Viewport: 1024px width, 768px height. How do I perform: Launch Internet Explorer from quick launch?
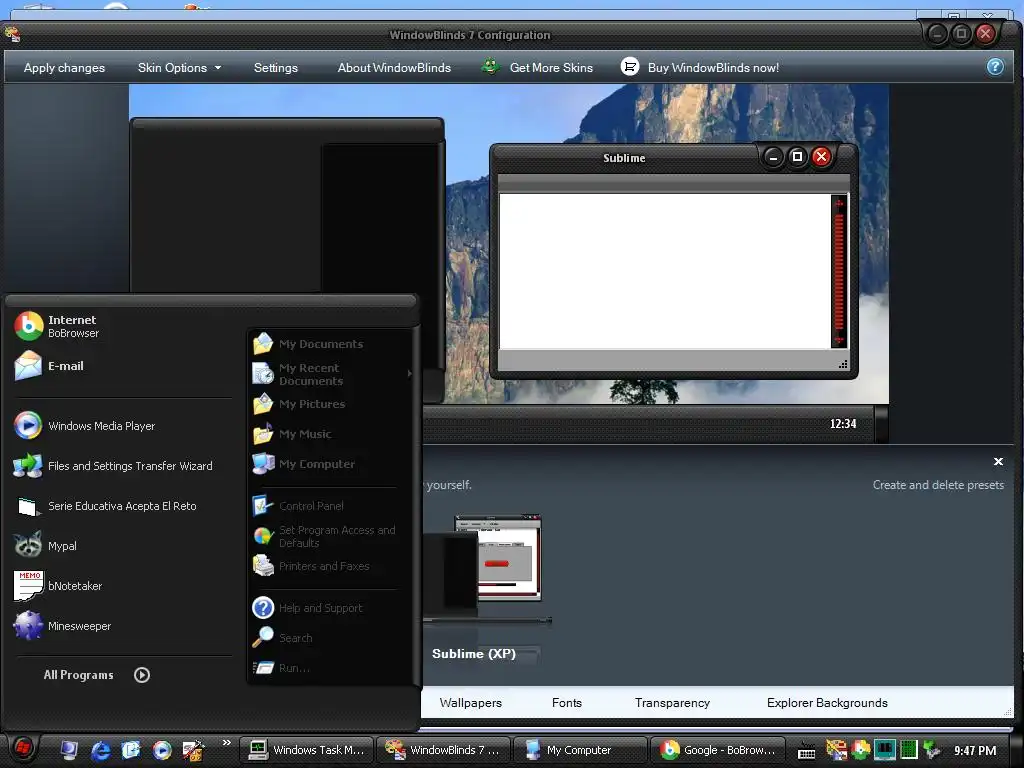point(100,750)
